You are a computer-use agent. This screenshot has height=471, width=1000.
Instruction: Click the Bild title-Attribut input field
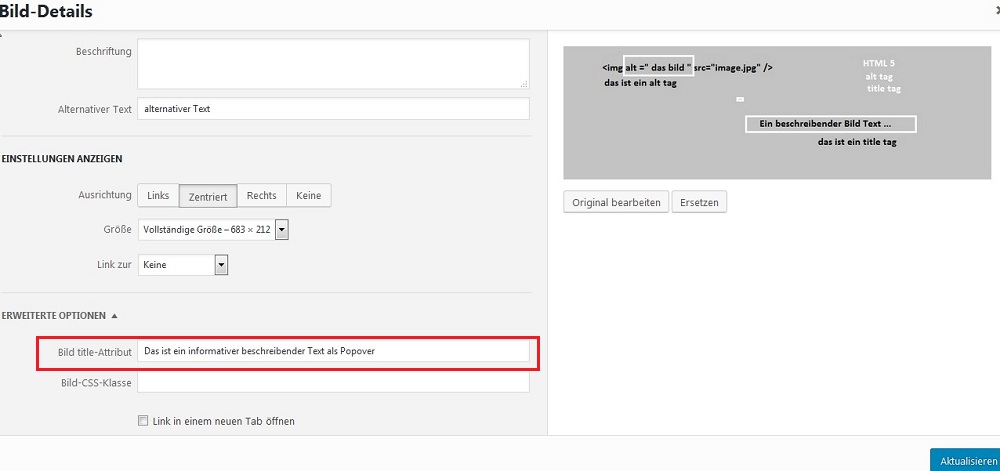332,351
